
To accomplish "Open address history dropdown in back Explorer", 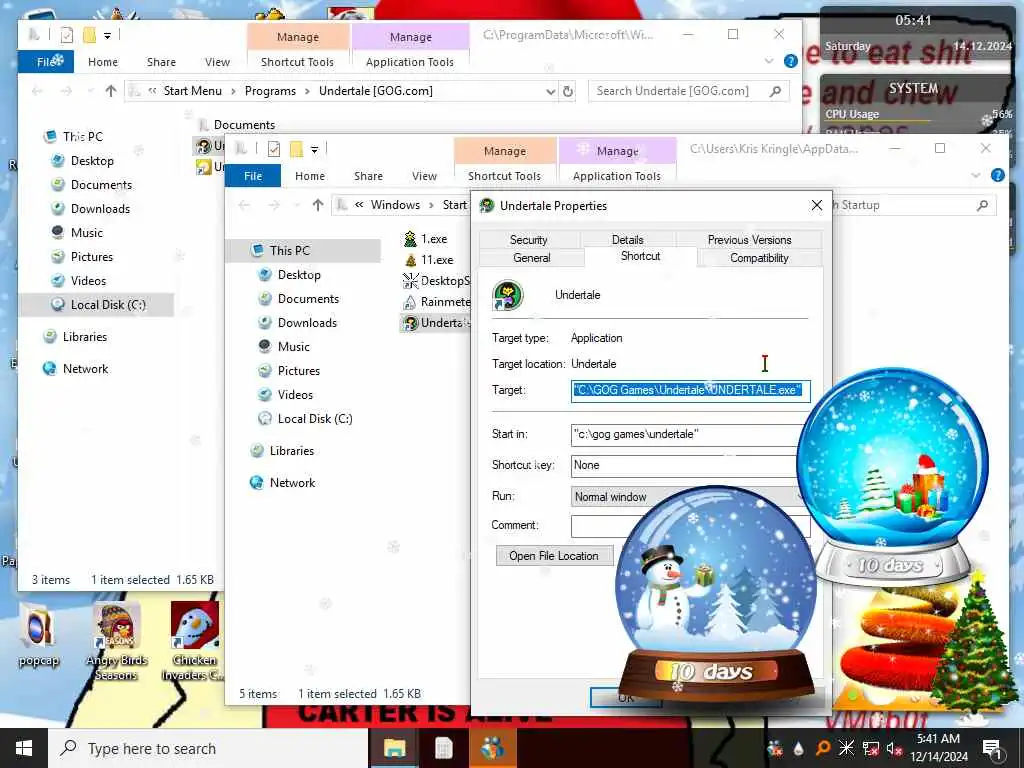I will tap(551, 91).
